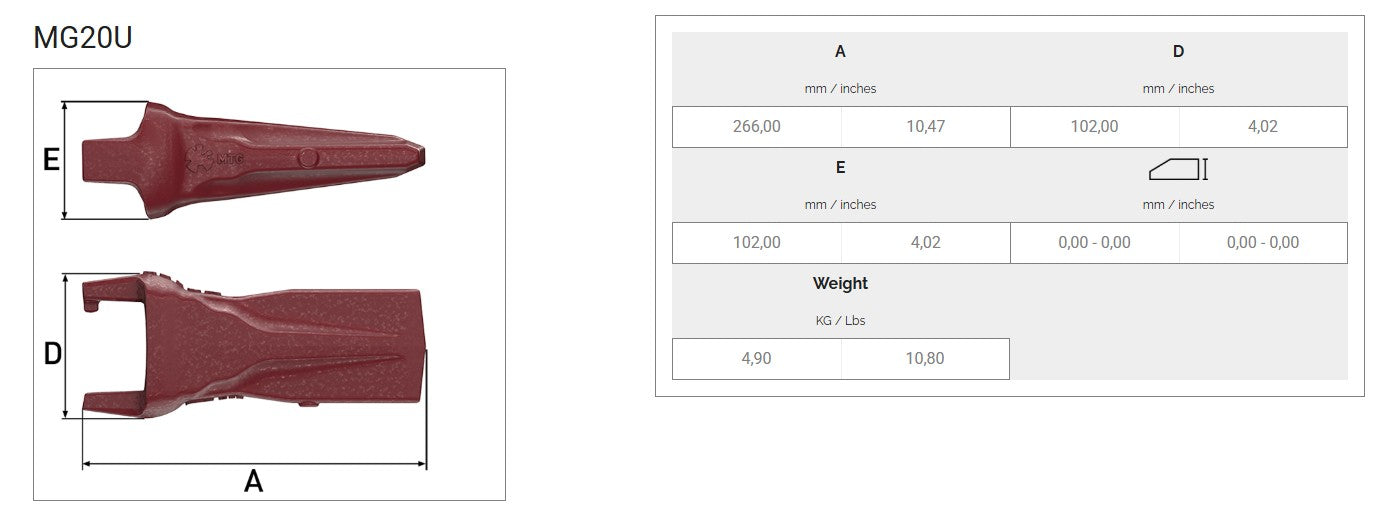
Task: Select the D column header in table
Action: [x=1178, y=52]
